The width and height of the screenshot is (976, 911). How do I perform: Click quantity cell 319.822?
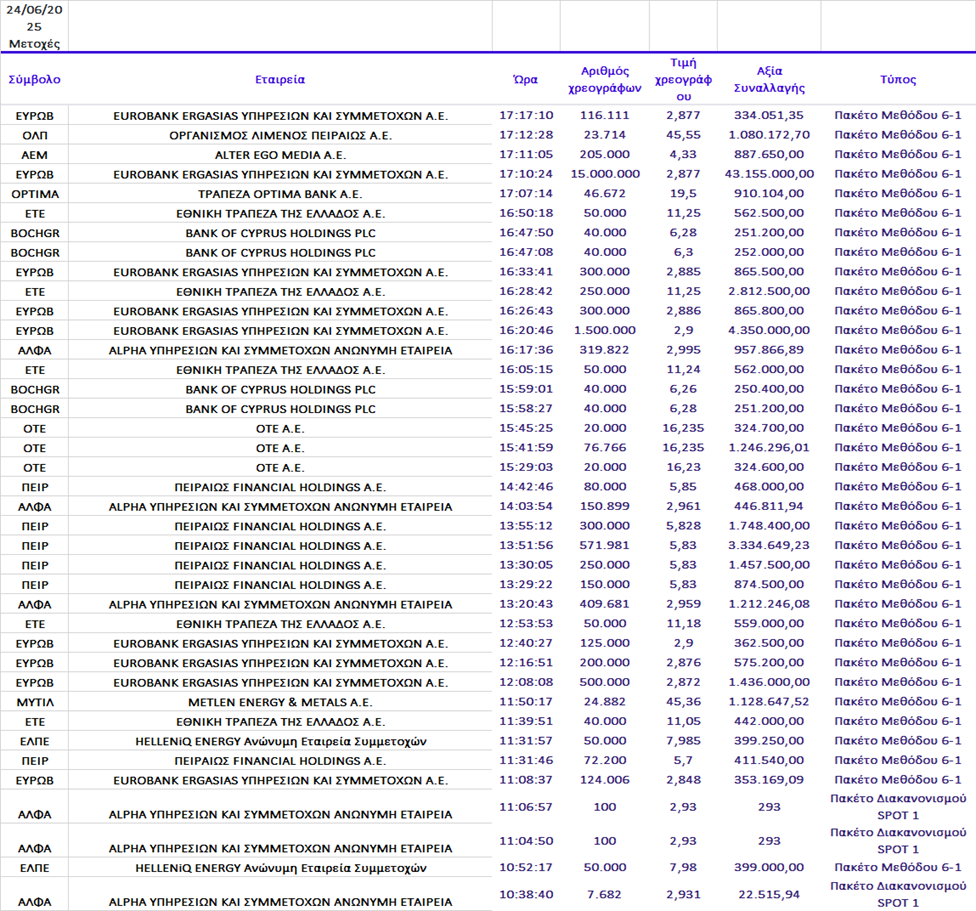tap(604, 350)
